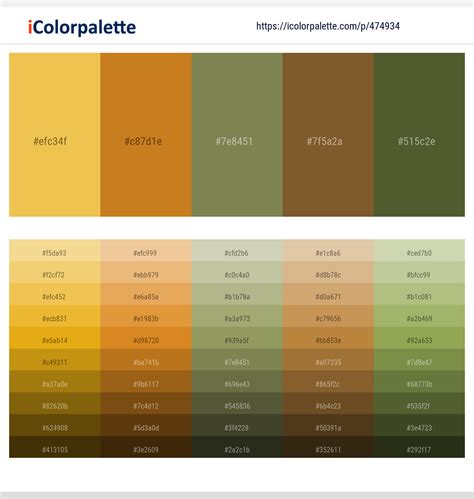Pick the large #7e8451 olive swatch
The height and width of the screenshot is (499, 474).
pyautogui.click(x=237, y=135)
